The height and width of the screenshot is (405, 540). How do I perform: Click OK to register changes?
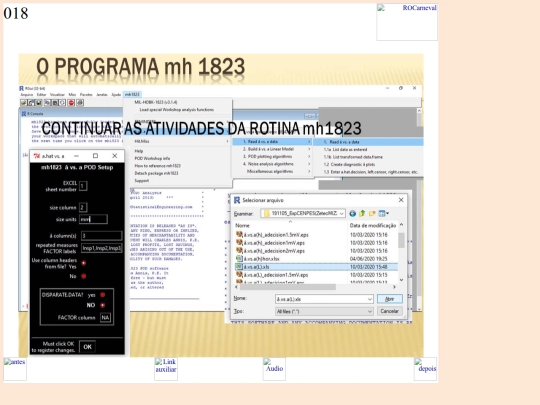(x=87, y=347)
